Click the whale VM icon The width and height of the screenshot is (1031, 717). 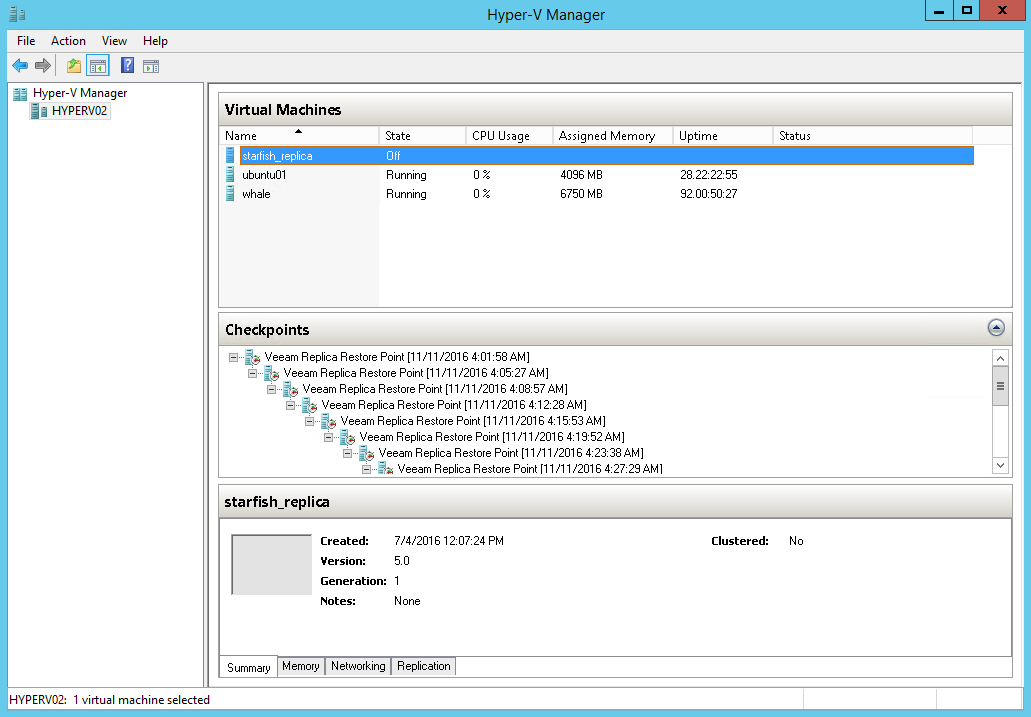coord(229,193)
